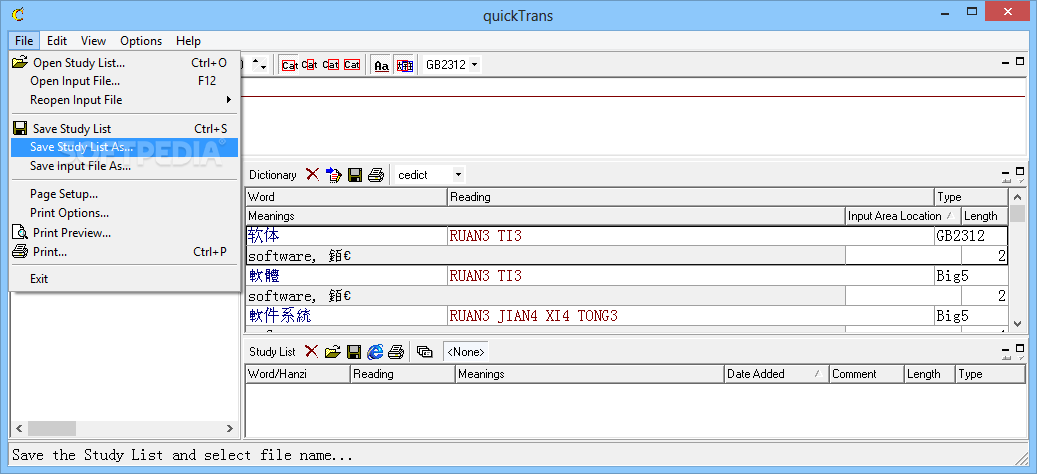Toggle the Aa font style button
This screenshot has height=474, width=1037.
tap(382, 65)
